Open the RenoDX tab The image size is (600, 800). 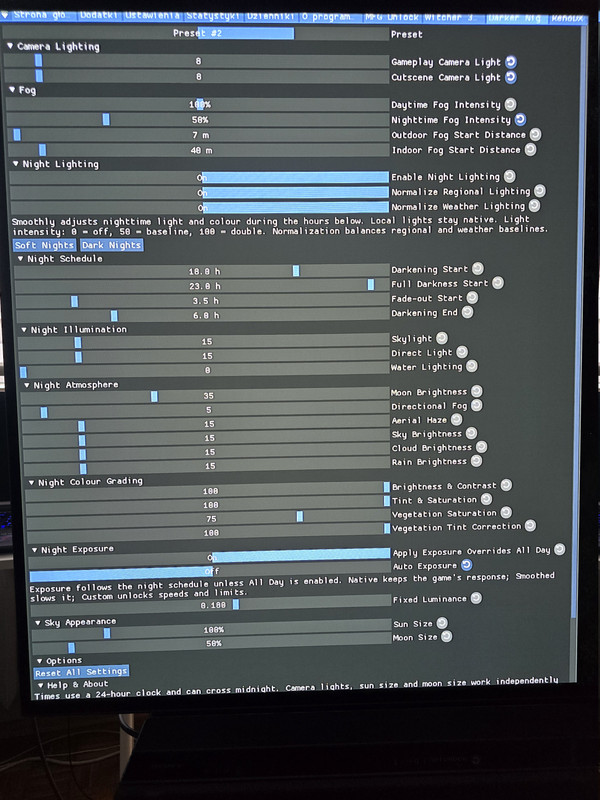coord(567,18)
